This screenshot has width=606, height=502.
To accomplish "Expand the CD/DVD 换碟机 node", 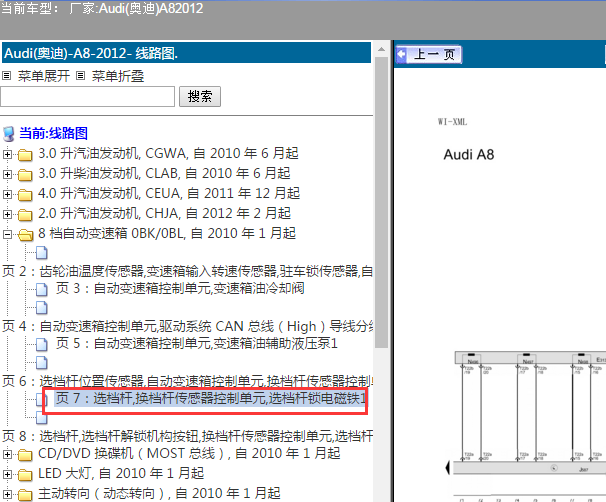I will point(7,454).
